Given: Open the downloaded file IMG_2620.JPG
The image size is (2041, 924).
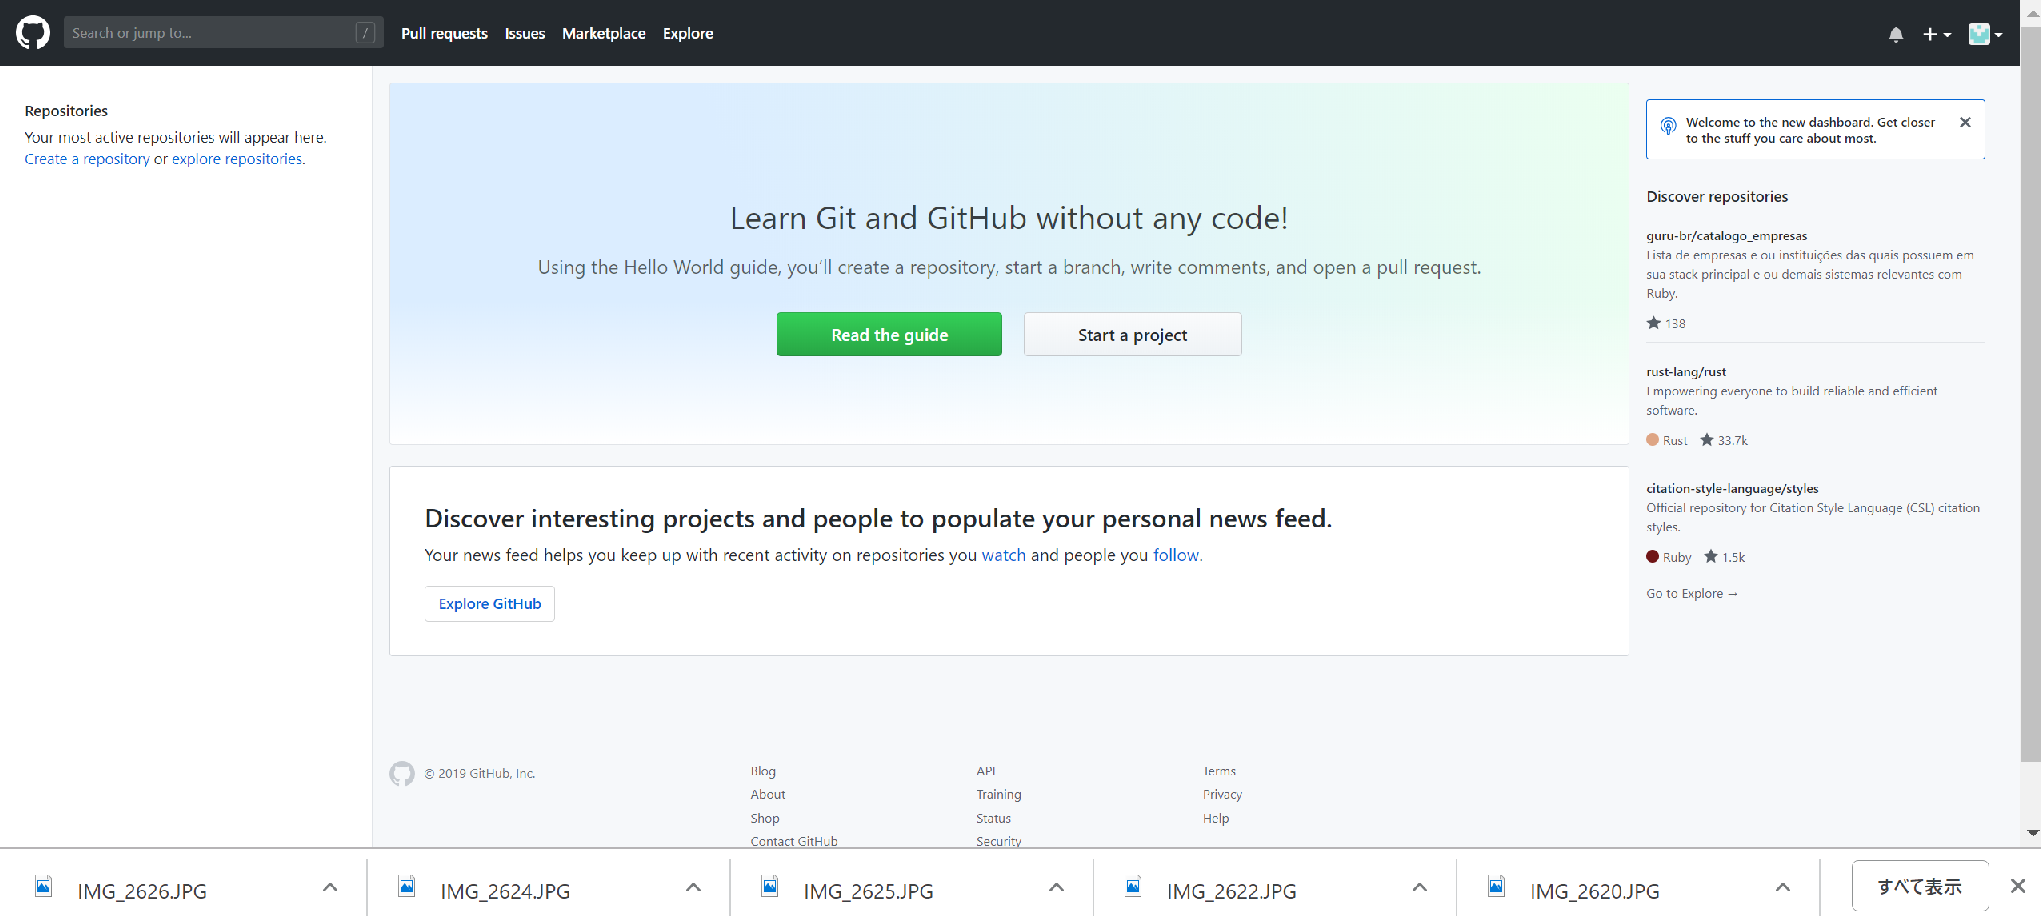Looking at the screenshot, I should pos(1594,891).
